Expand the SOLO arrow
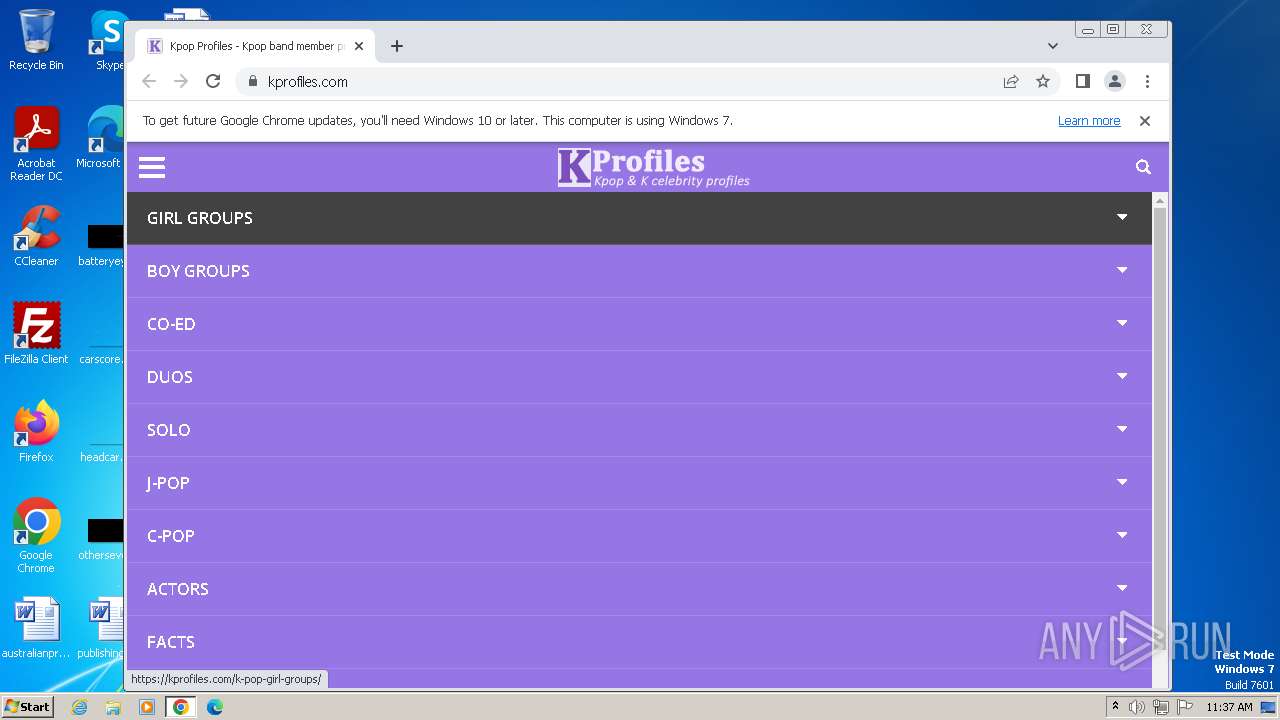The image size is (1280, 720). click(x=1122, y=429)
